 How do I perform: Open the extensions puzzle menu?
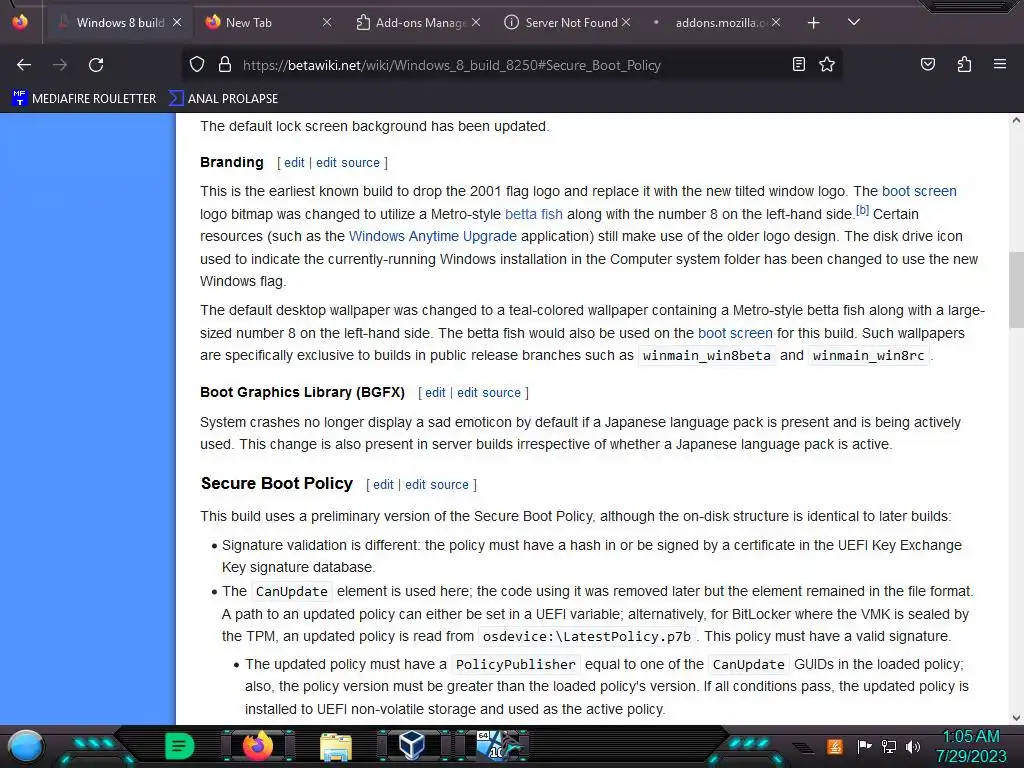pyautogui.click(x=964, y=64)
